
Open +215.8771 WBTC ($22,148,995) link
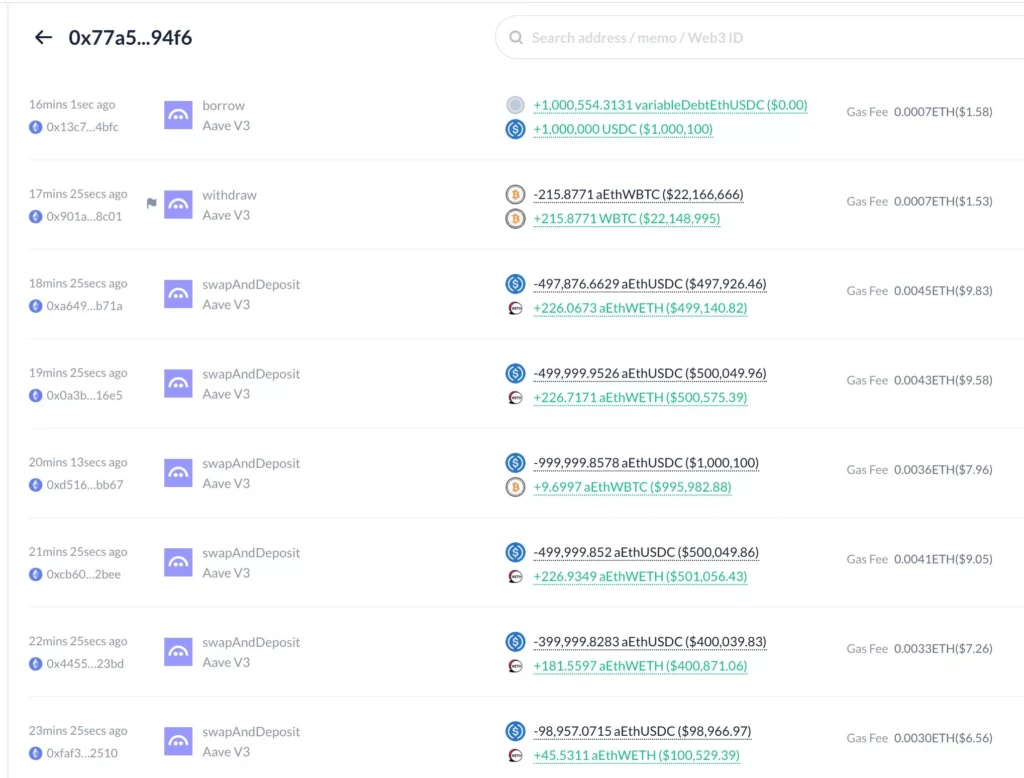(x=626, y=219)
